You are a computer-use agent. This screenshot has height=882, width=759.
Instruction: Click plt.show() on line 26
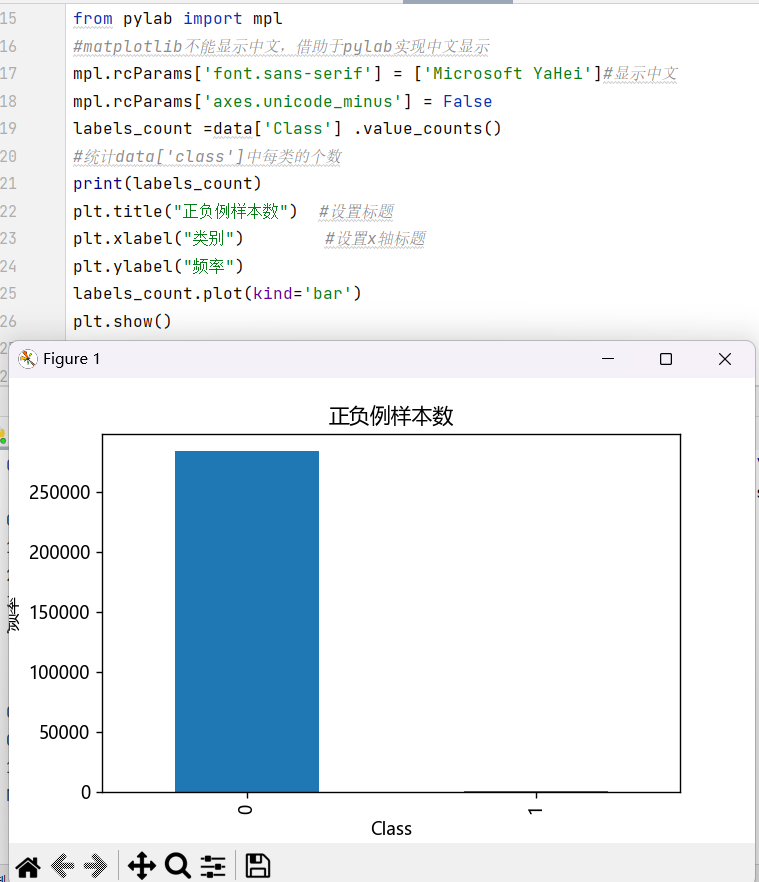click(x=122, y=321)
